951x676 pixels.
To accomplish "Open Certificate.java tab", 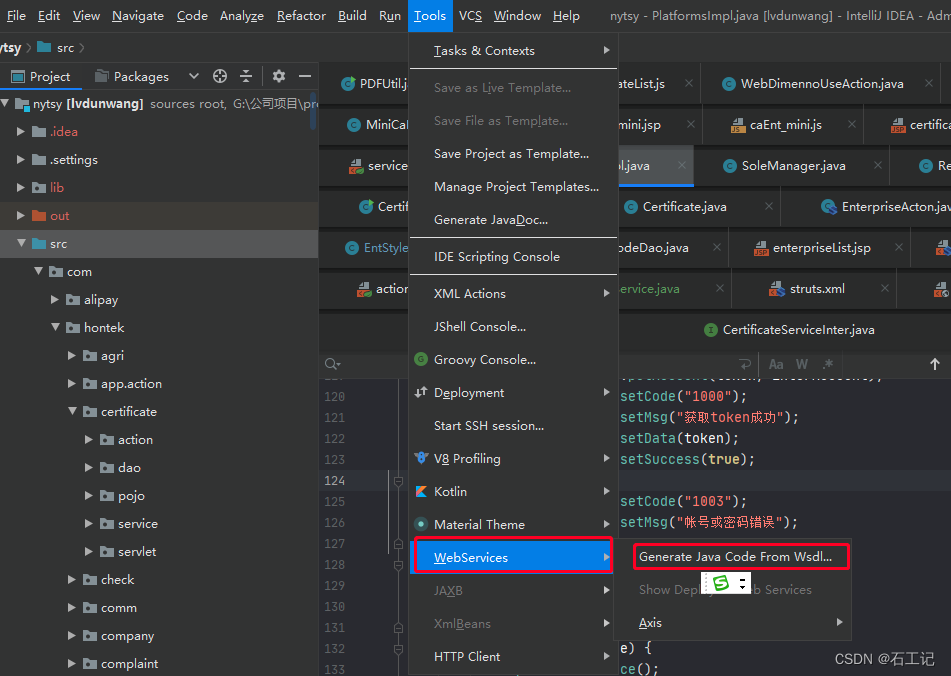I will tap(684, 207).
